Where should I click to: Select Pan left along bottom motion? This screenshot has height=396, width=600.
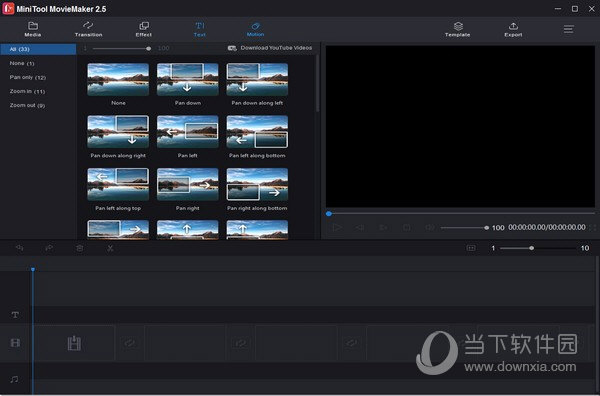[257, 132]
